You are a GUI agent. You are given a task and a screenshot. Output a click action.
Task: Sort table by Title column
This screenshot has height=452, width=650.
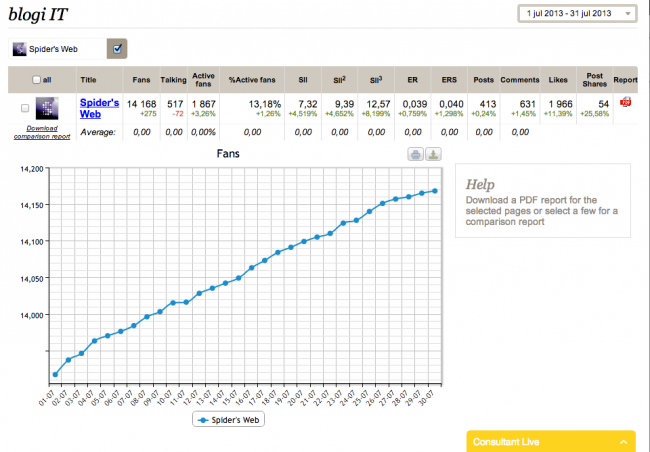88,80
